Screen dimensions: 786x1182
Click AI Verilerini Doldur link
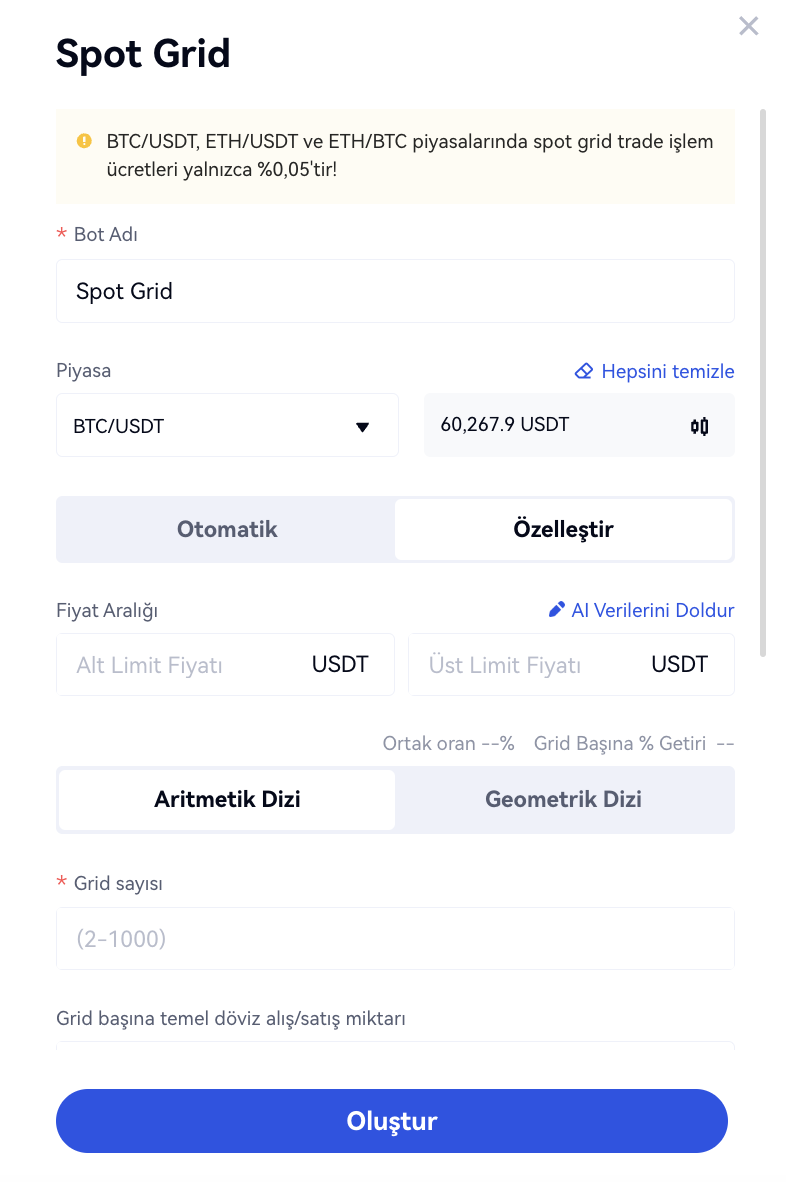pyautogui.click(x=652, y=610)
